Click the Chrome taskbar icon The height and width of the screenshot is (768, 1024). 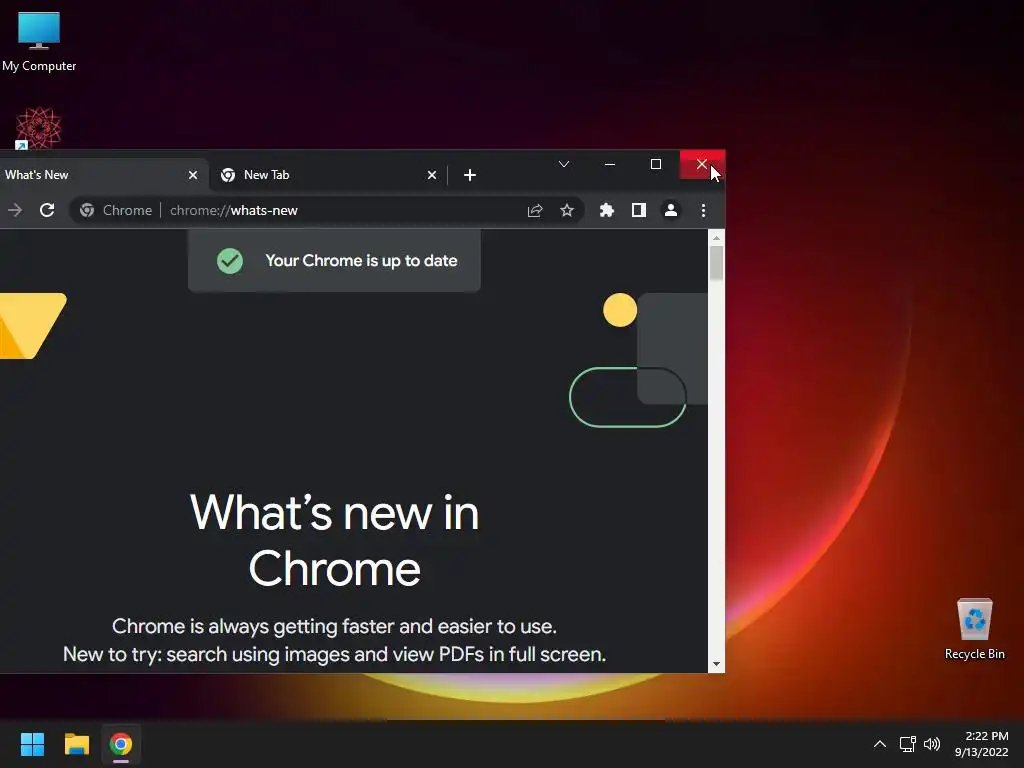[x=121, y=744]
